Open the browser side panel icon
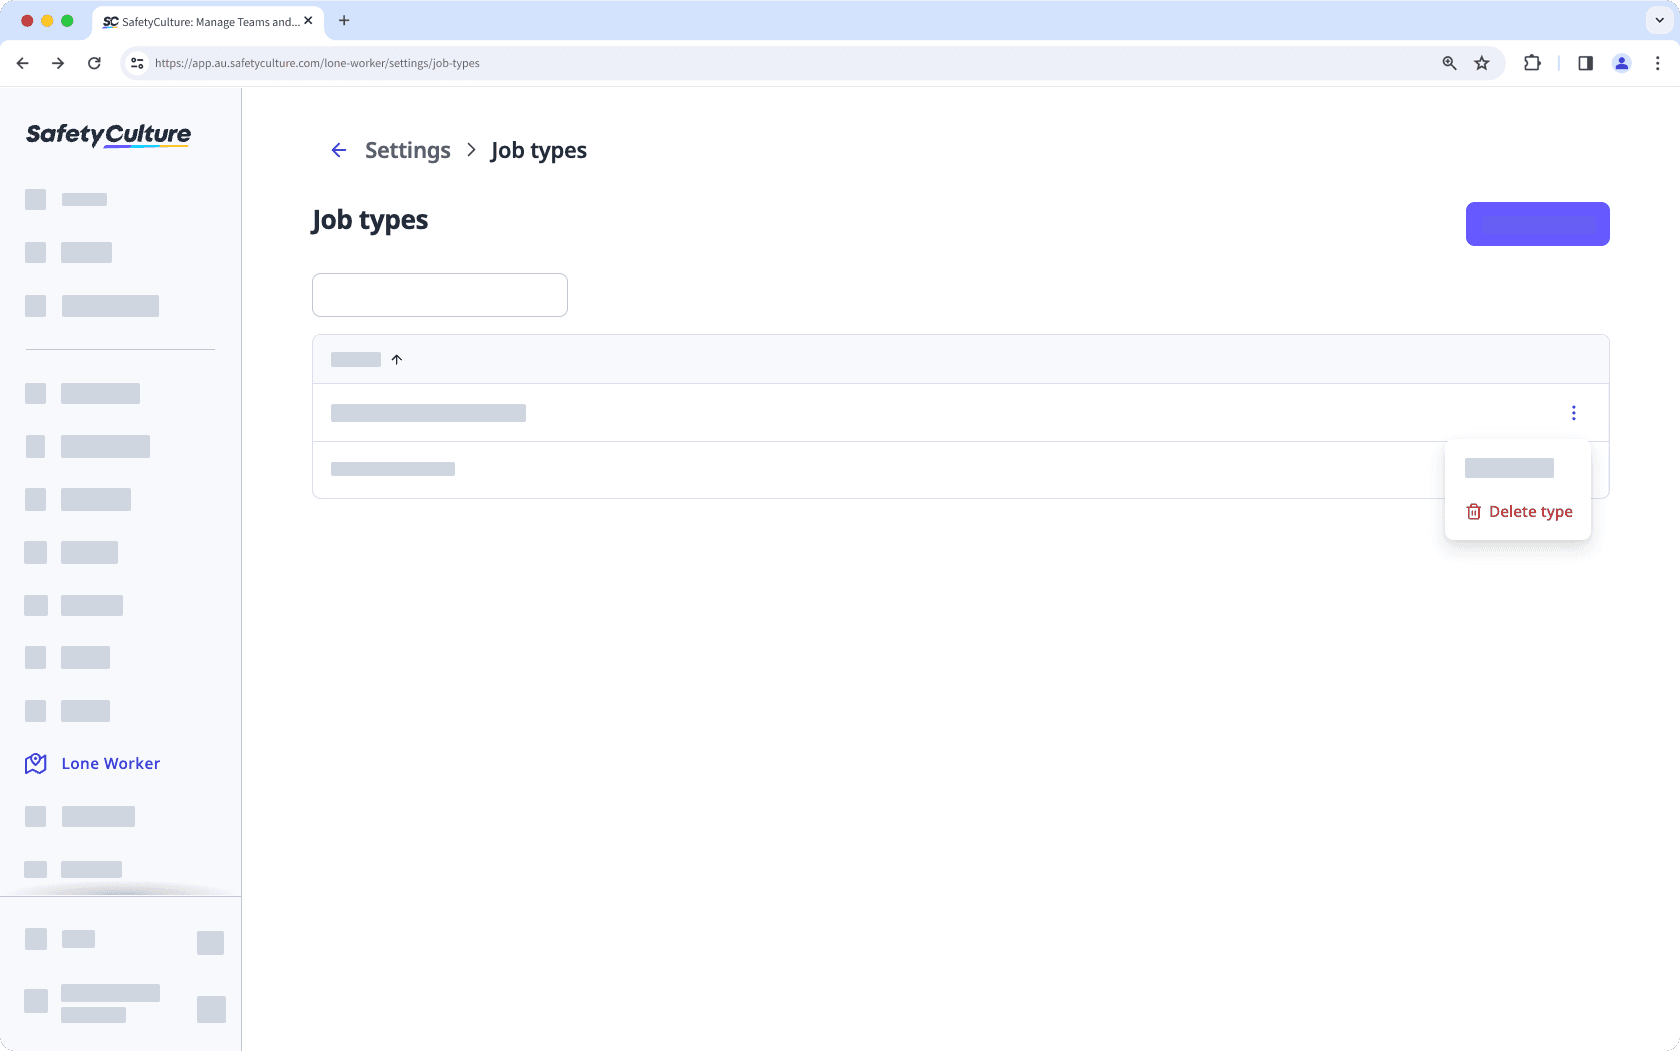This screenshot has width=1680, height=1051. click(x=1584, y=62)
